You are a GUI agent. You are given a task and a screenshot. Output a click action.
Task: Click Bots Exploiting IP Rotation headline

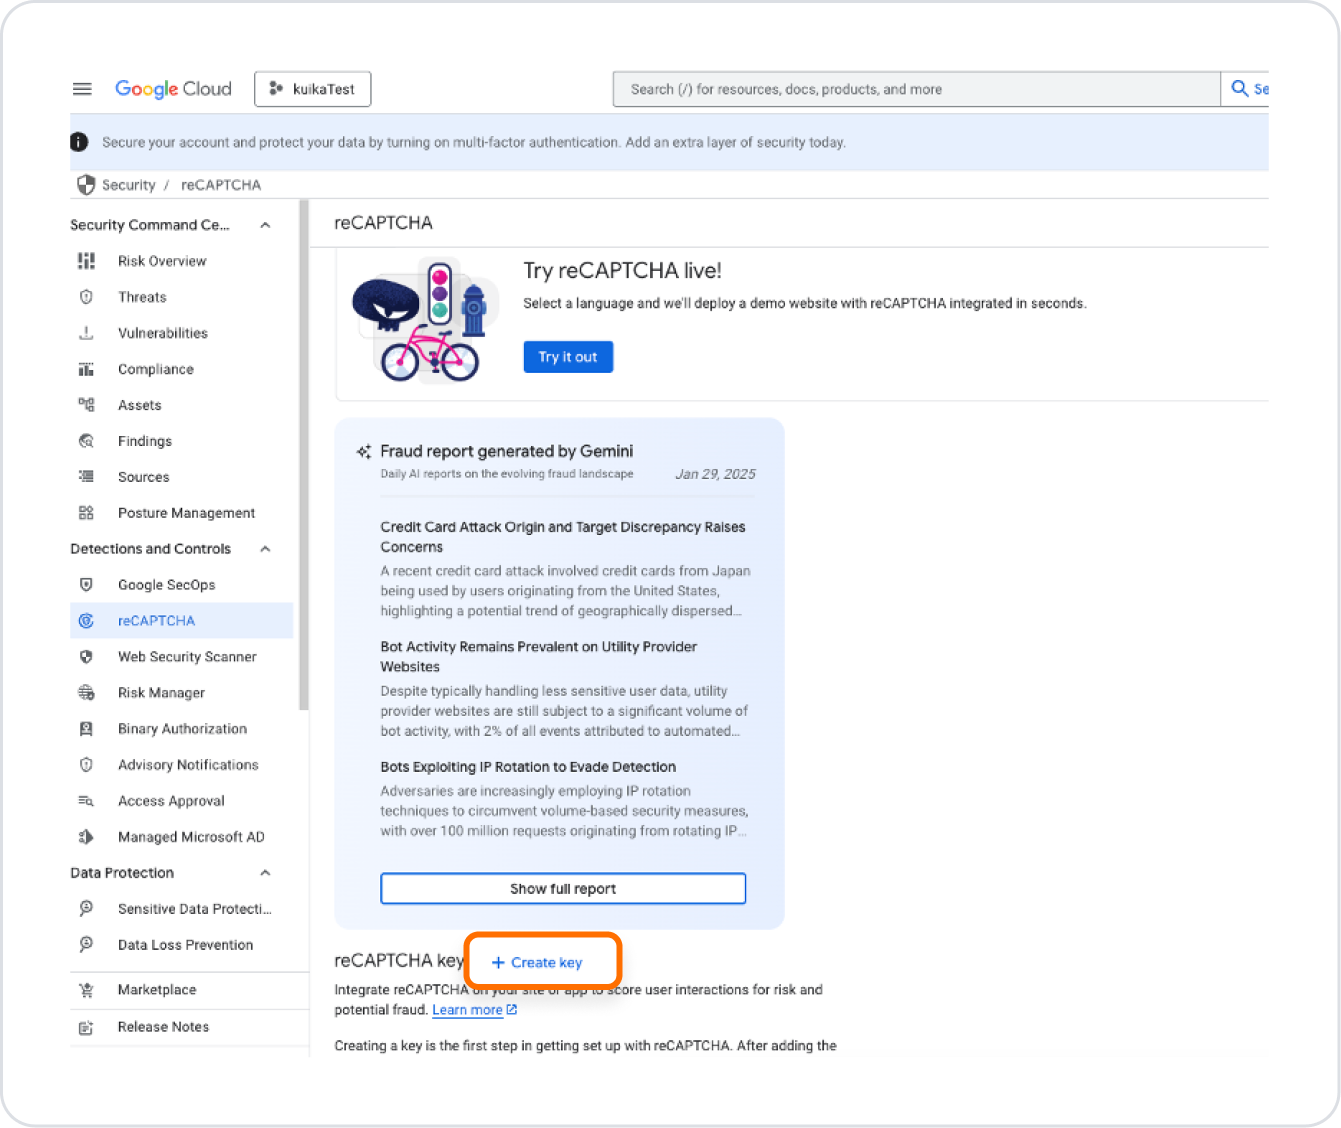pyautogui.click(x=528, y=767)
